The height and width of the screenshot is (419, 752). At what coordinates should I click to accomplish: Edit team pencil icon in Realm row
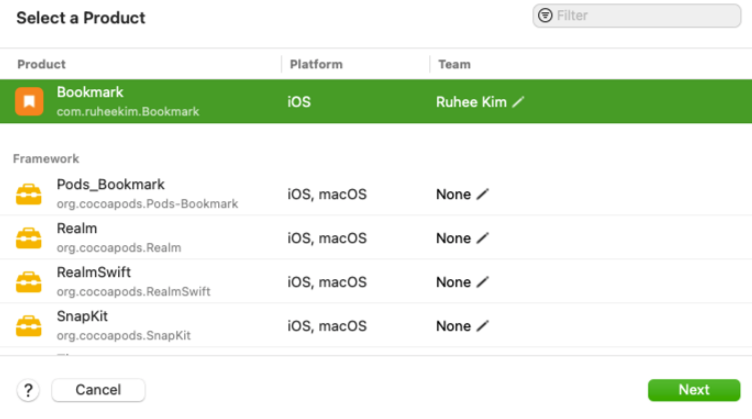pos(482,238)
